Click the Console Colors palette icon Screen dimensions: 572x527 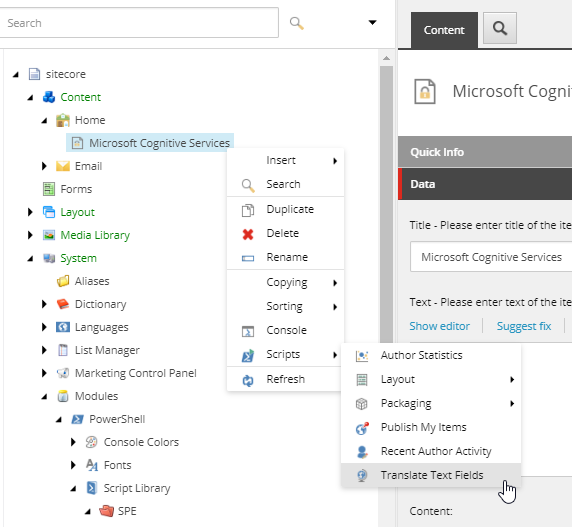(x=91, y=442)
